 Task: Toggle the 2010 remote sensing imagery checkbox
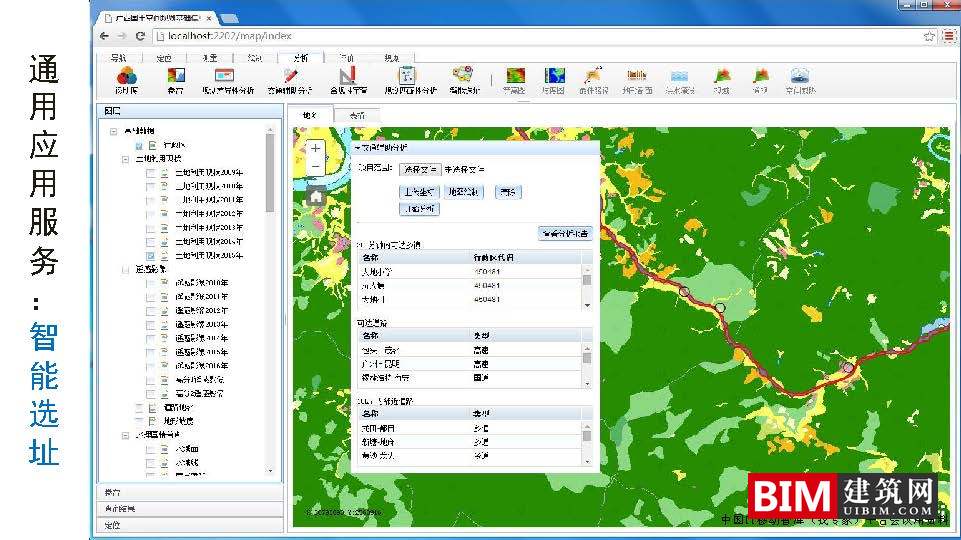coord(151,283)
